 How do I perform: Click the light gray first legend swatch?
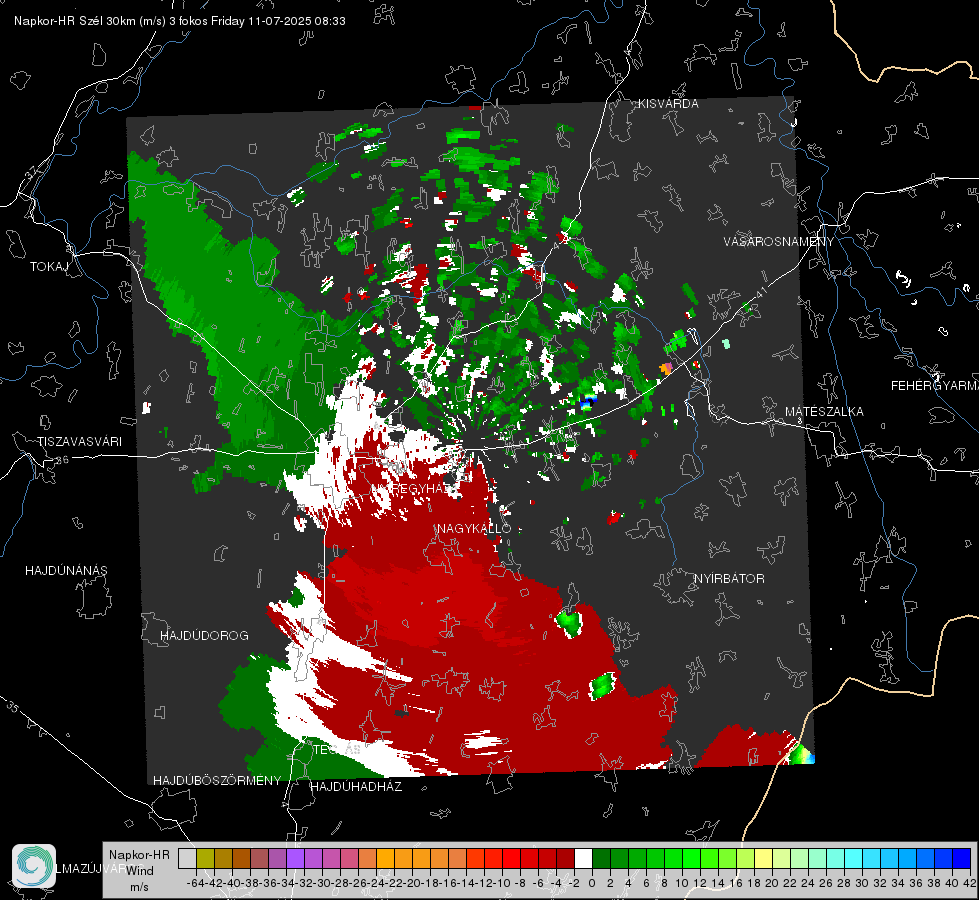point(187,858)
